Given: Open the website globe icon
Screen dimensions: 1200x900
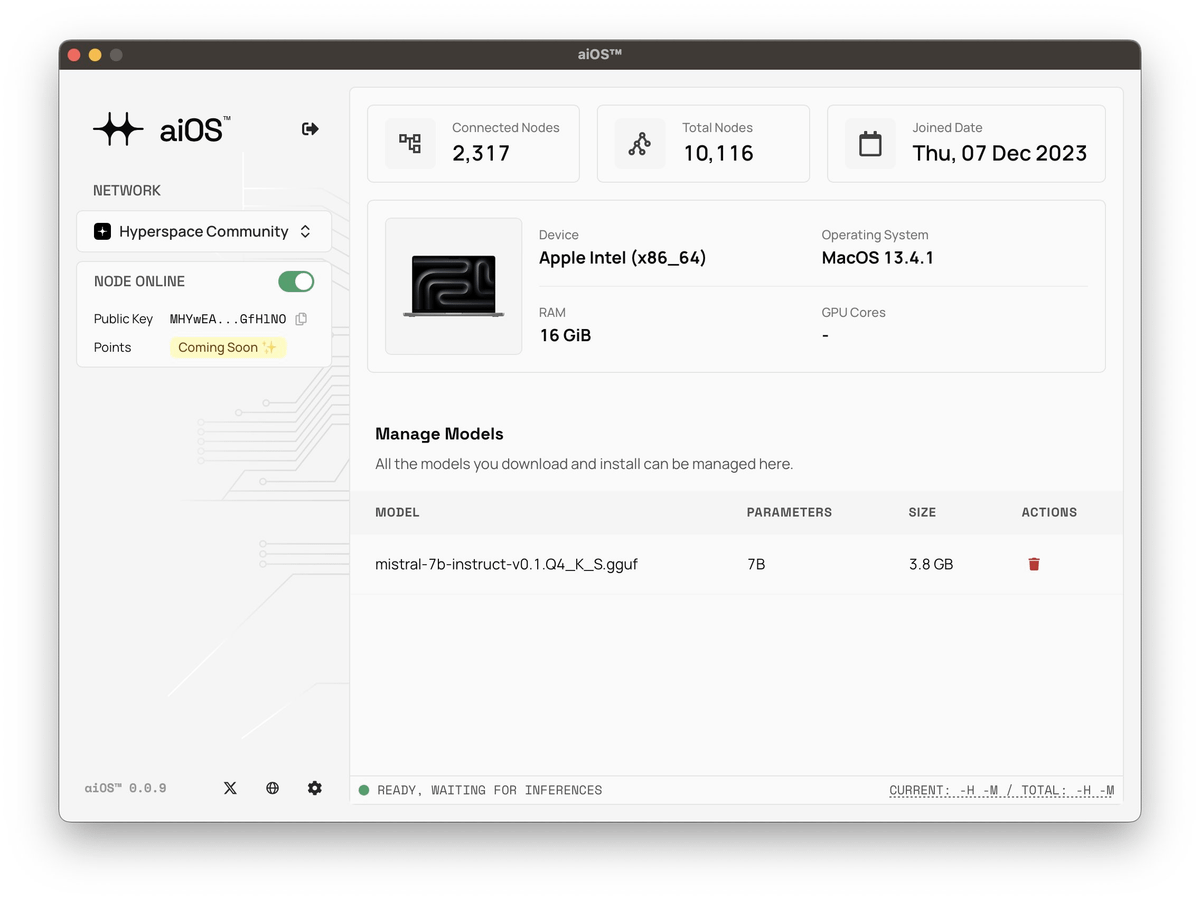Looking at the screenshot, I should [x=272, y=788].
